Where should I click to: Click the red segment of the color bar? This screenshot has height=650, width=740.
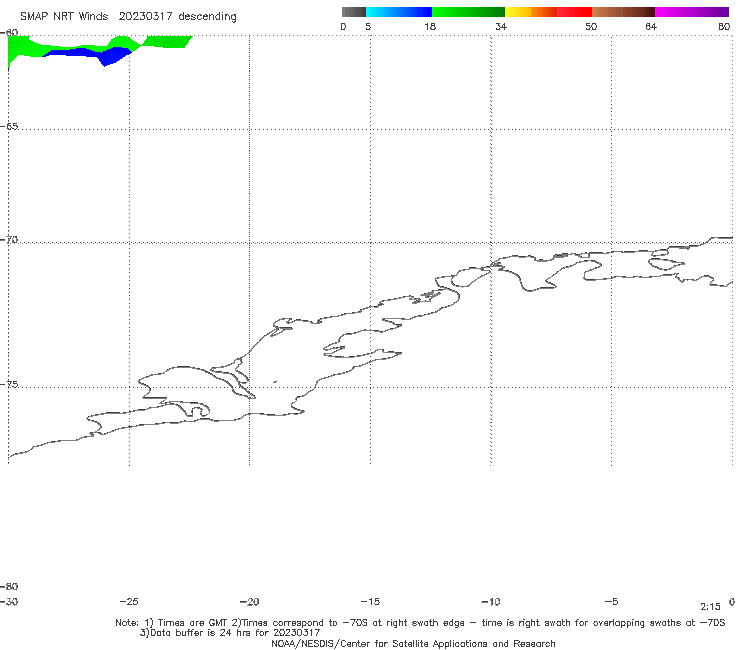click(x=574, y=12)
